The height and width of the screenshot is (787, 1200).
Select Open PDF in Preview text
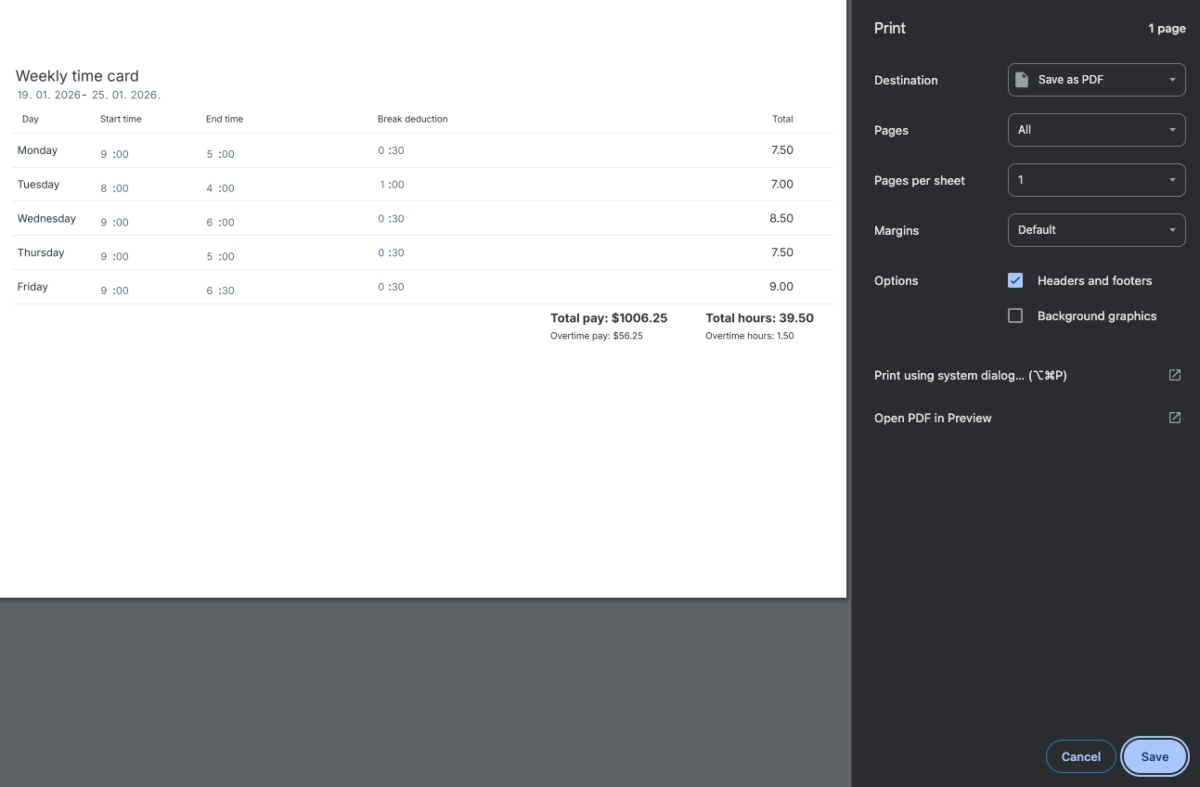(x=932, y=418)
